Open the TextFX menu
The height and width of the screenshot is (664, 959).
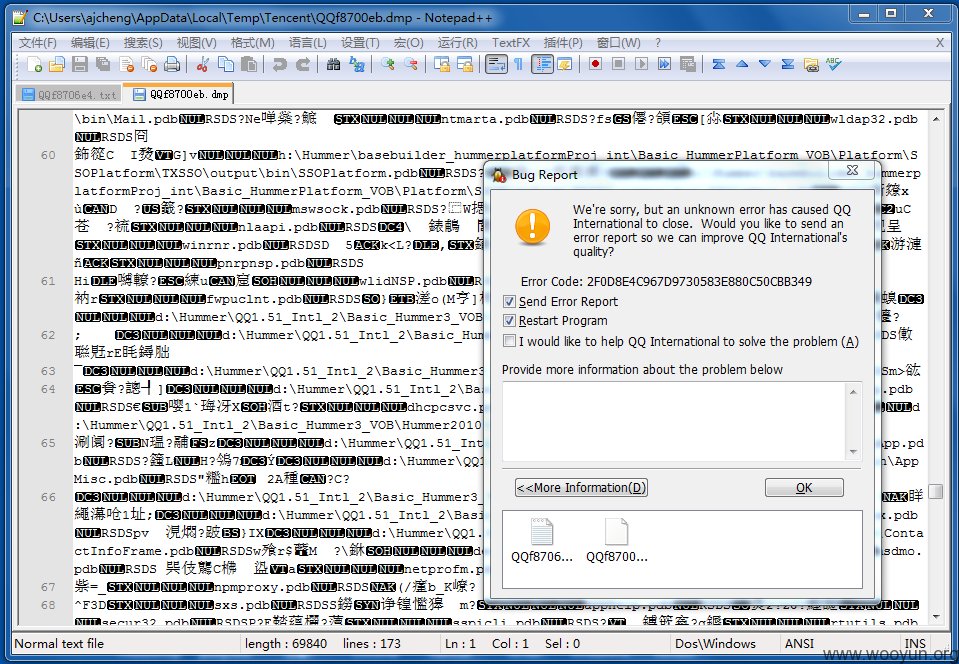511,43
